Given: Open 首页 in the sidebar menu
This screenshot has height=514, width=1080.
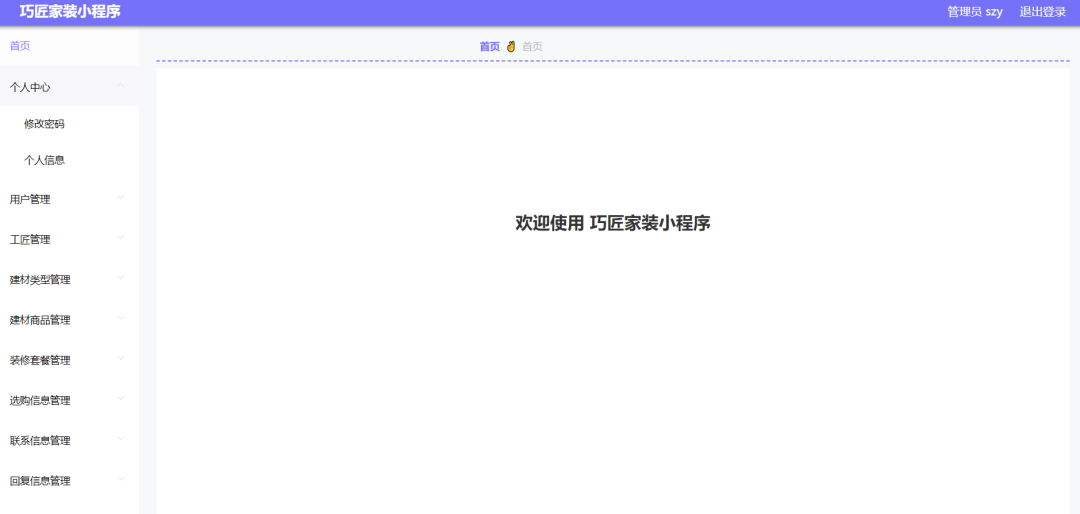Looking at the screenshot, I should pyautogui.click(x=20, y=46).
